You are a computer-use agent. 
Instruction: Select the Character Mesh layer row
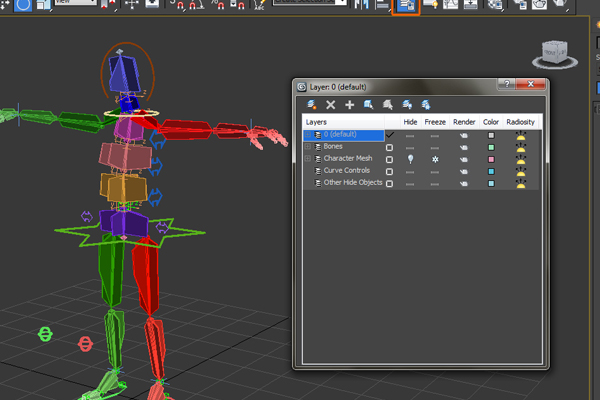point(421,159)
